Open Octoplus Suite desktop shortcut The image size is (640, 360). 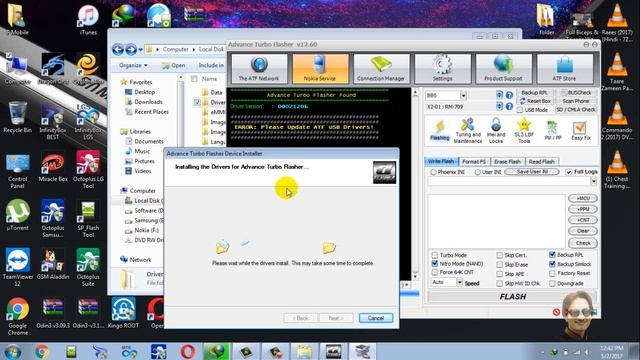(x=88, y=267)
